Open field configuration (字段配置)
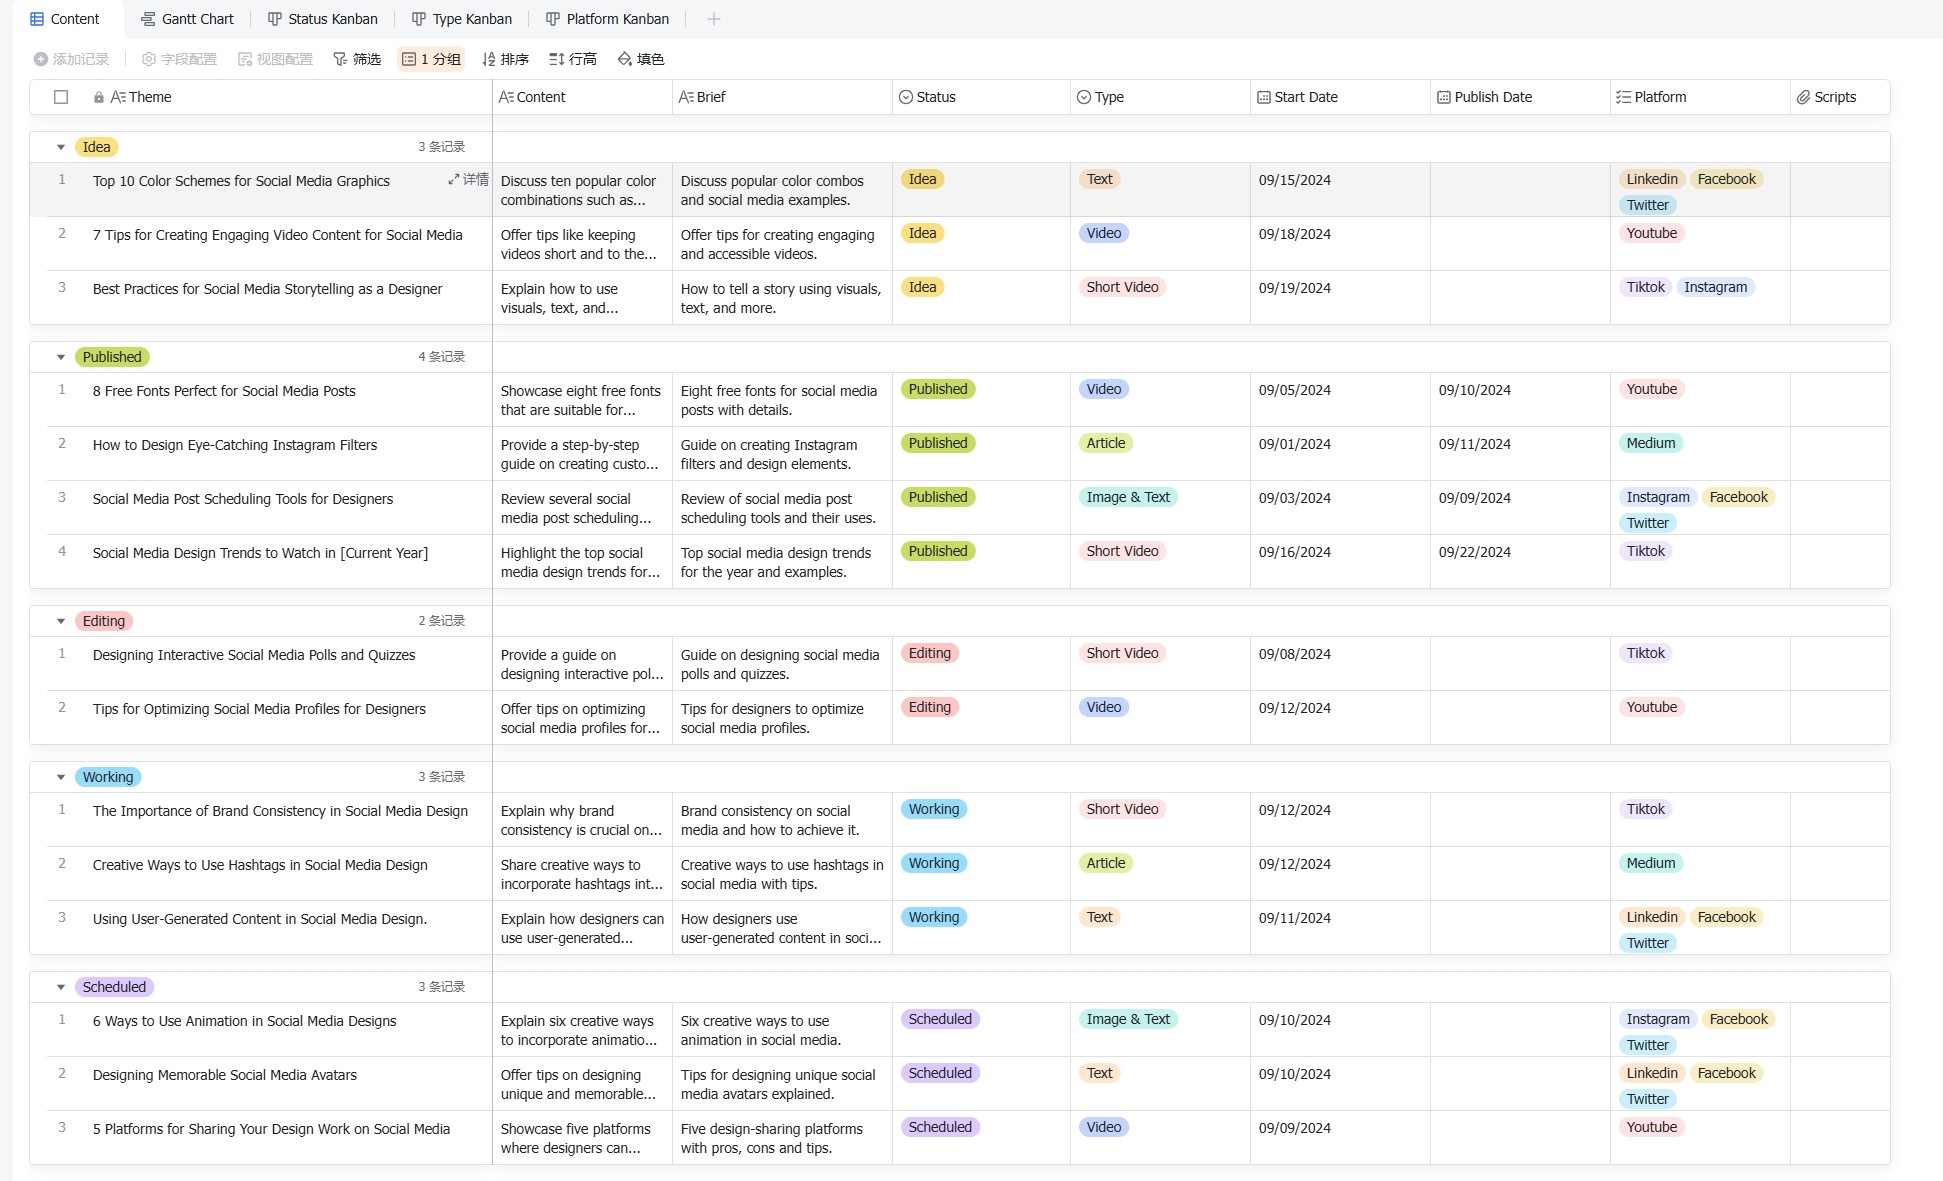This screenshot has height=1181, width=1943. (x=179, y=59)
